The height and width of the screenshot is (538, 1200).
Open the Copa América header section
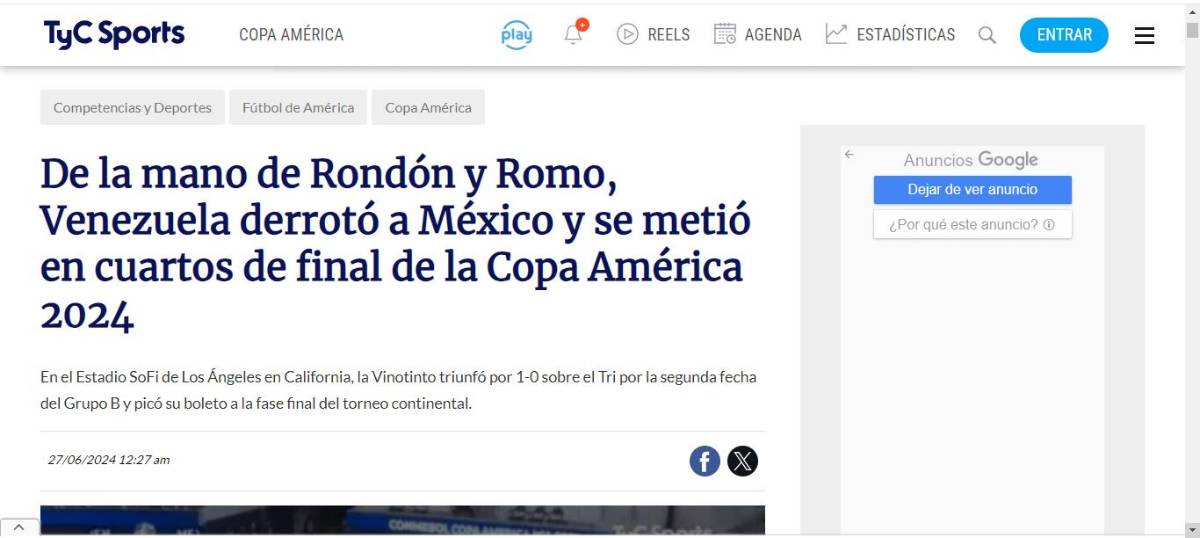coord(291,35)
